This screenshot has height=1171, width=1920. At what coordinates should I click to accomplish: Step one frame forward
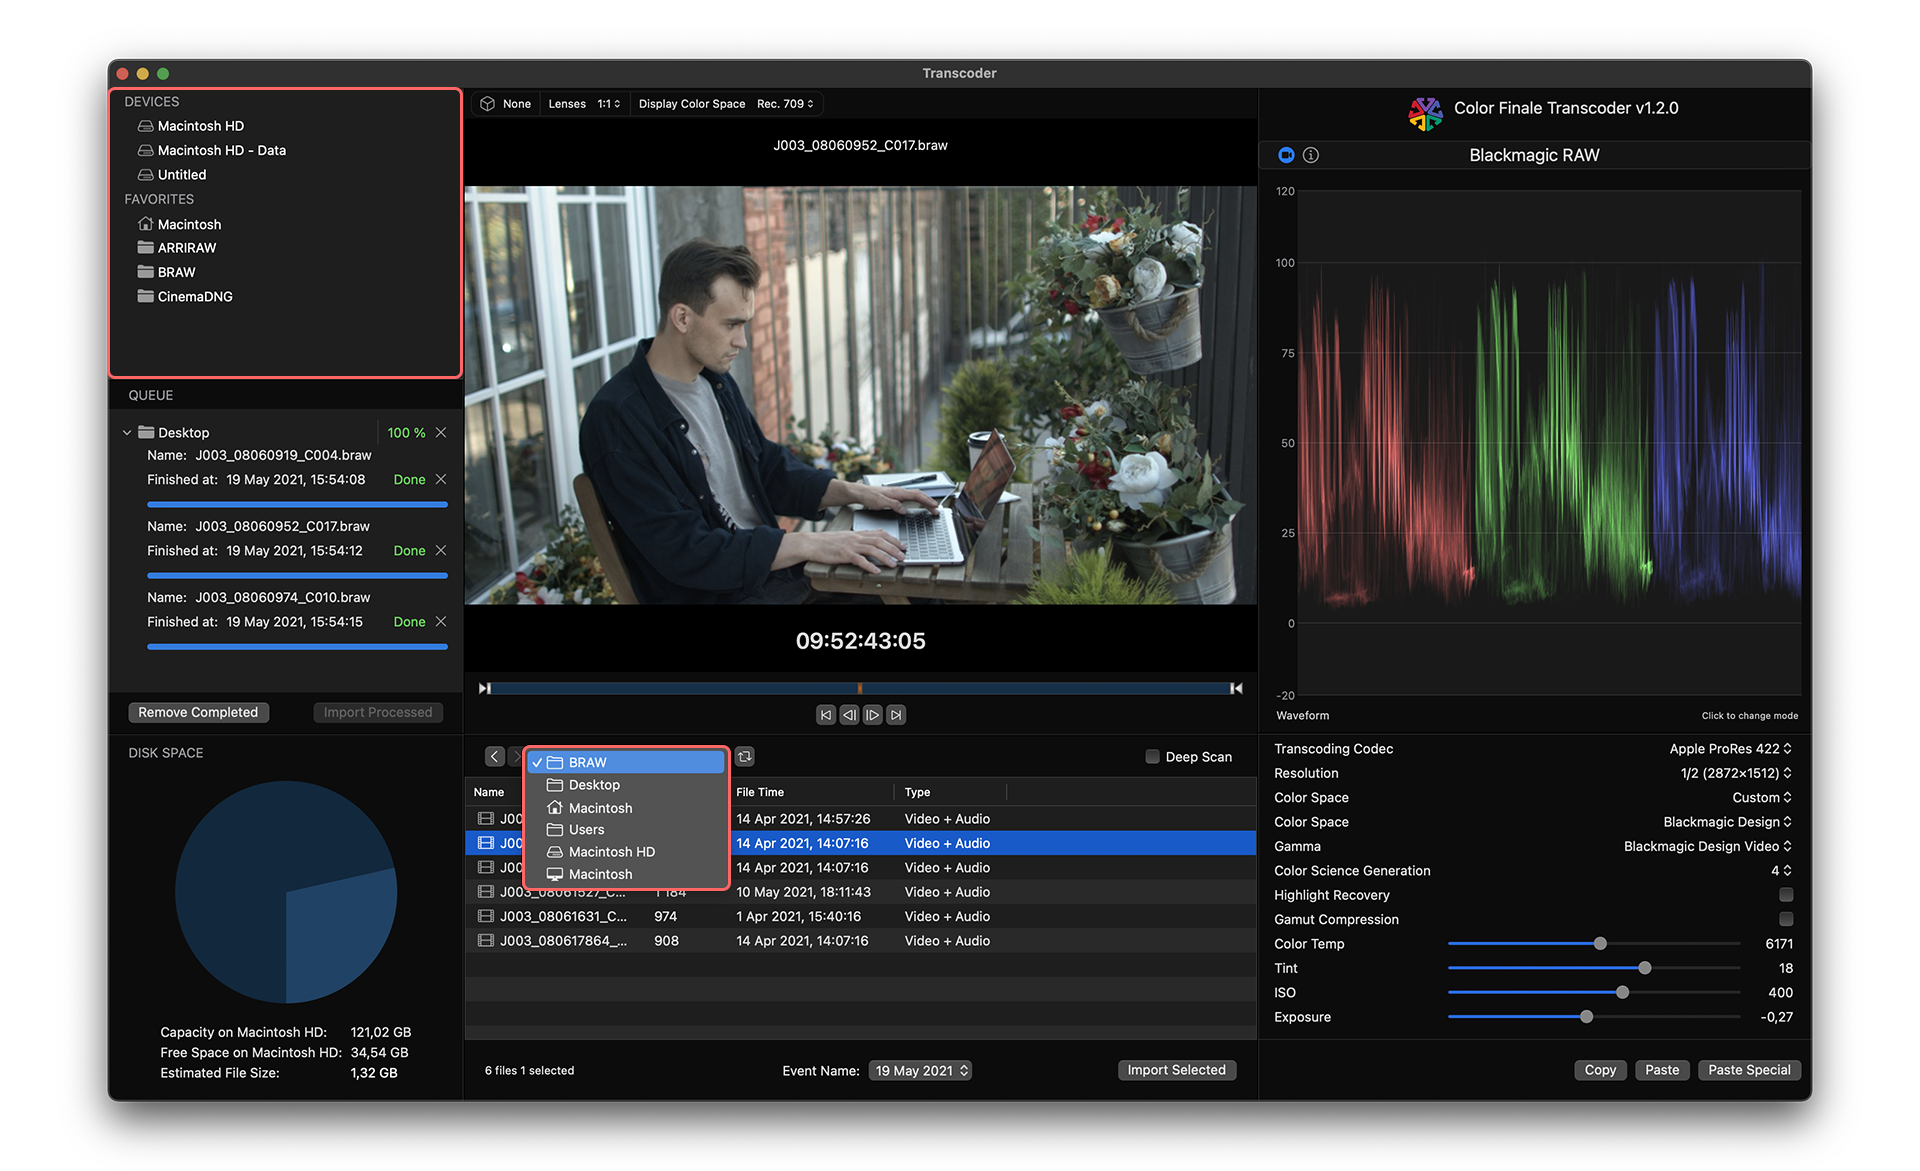(x=873, y=715)
